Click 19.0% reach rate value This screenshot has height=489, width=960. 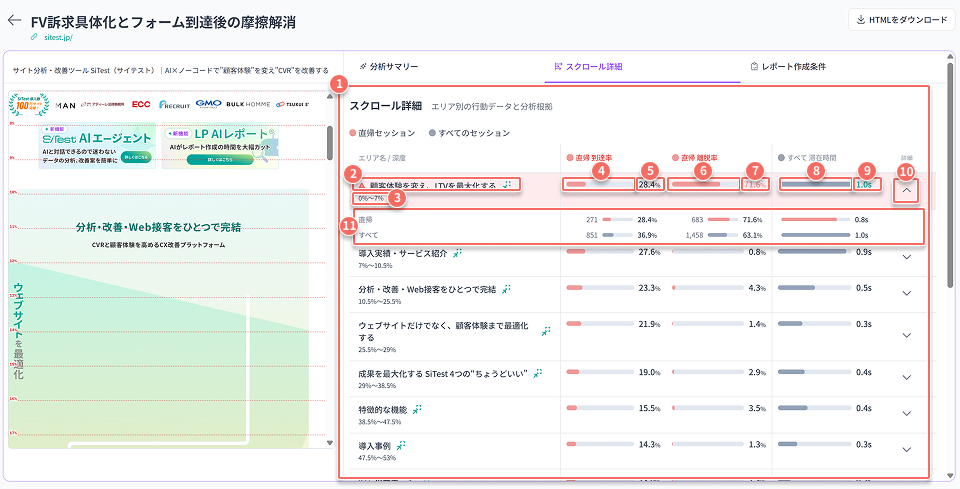[x=649, y=372]
